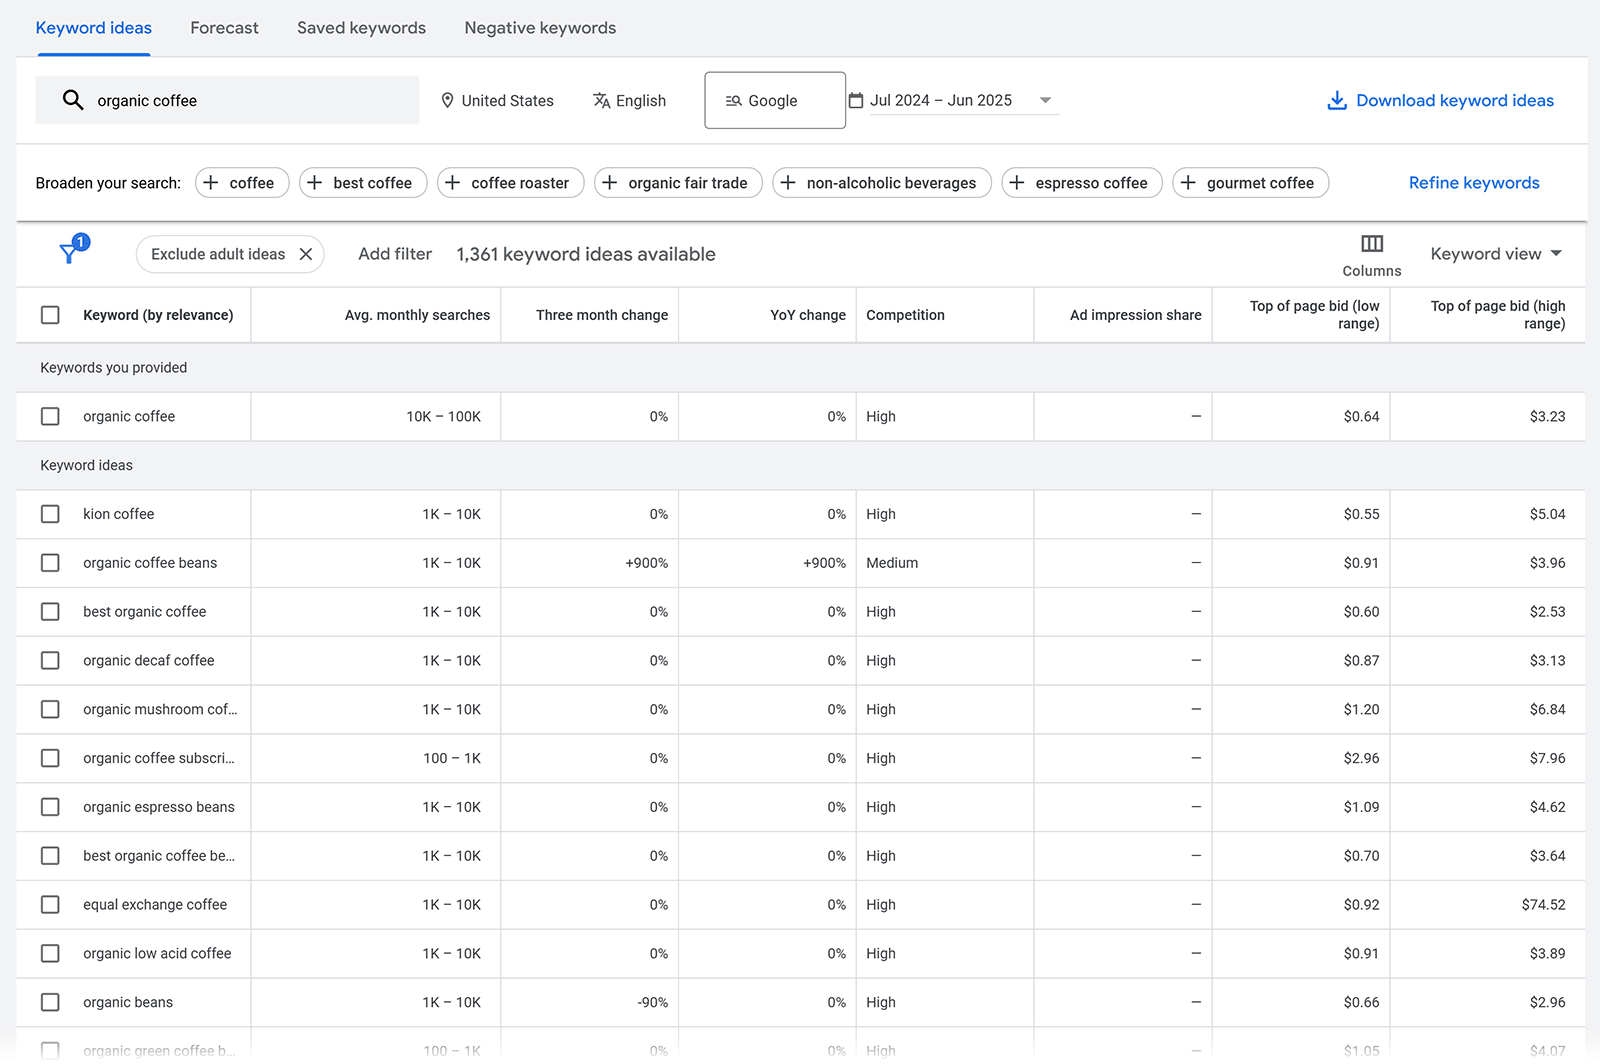Select all keywords using the header checkbox
Image resolution: width=1600 pixels, height=1064 pixels.
pos(50,314)
